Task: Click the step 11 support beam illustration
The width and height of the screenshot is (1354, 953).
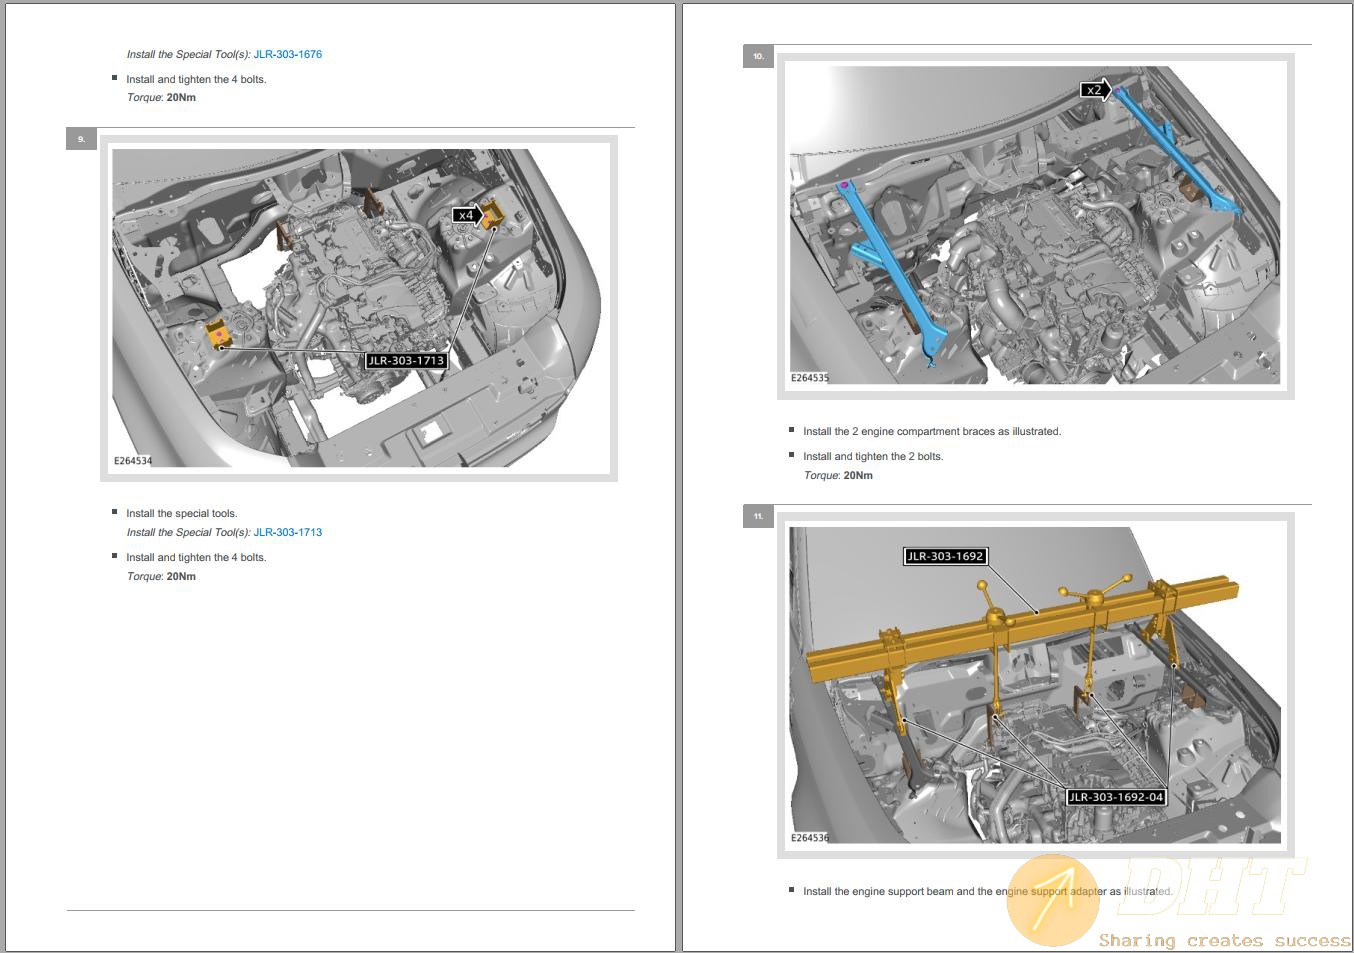Action: 1035,685
